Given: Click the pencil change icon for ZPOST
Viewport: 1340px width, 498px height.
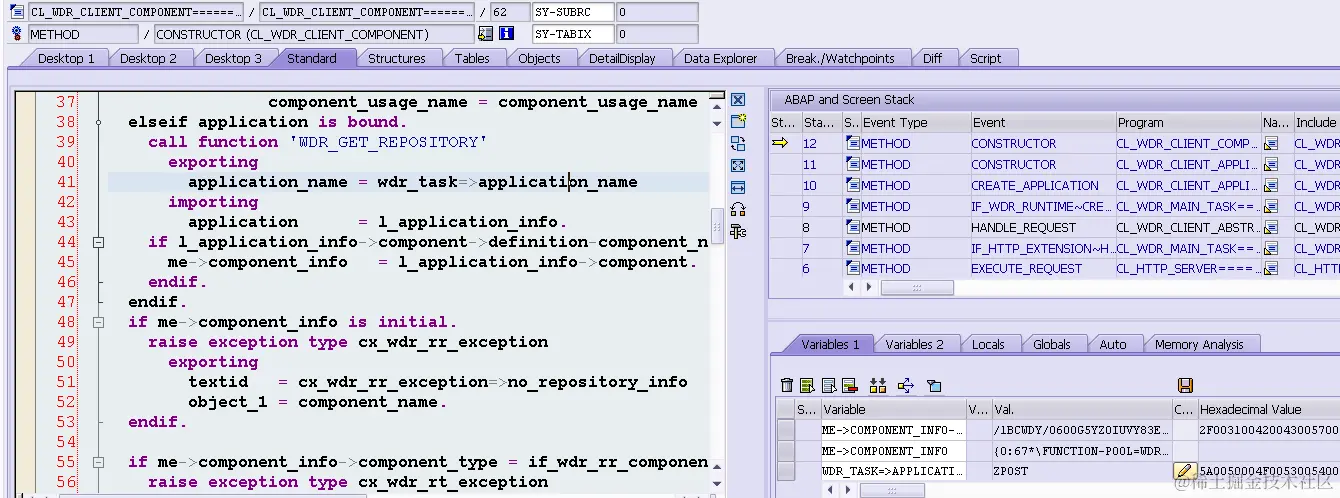Looking at the screenshot, I should tap(1185, 471).
